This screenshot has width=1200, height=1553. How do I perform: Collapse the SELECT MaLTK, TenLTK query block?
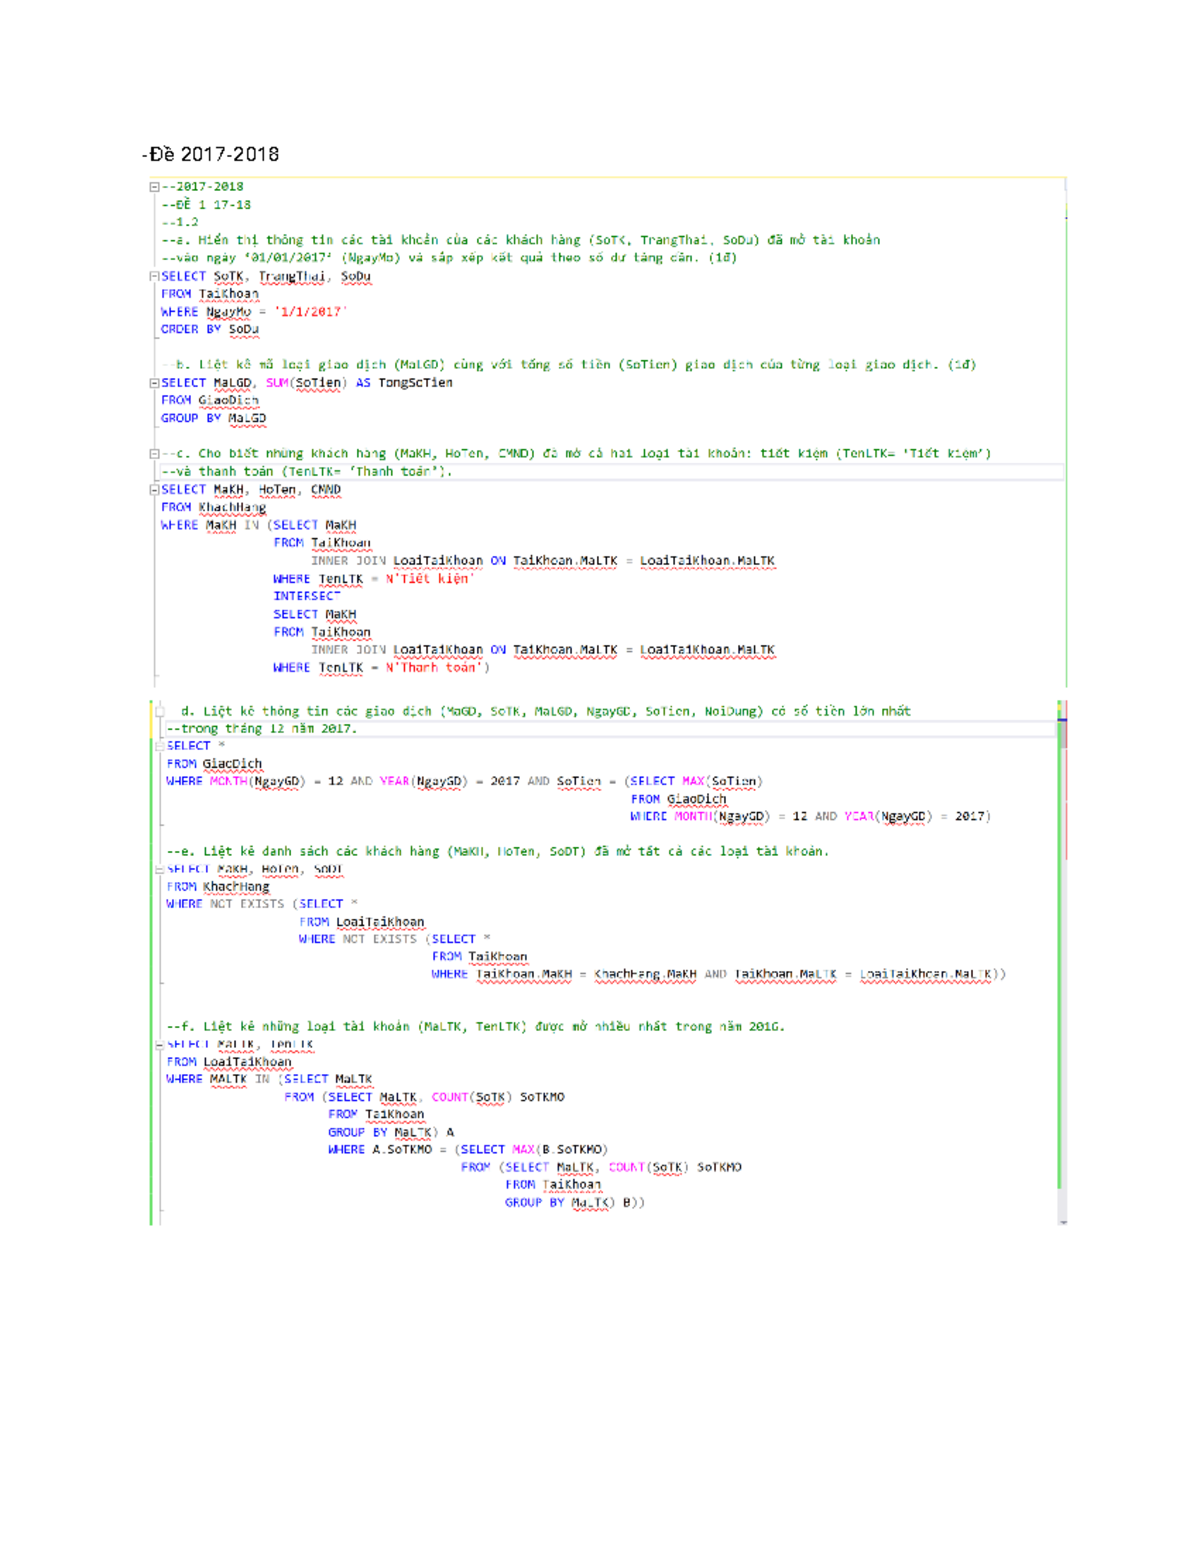point(158,1043)
